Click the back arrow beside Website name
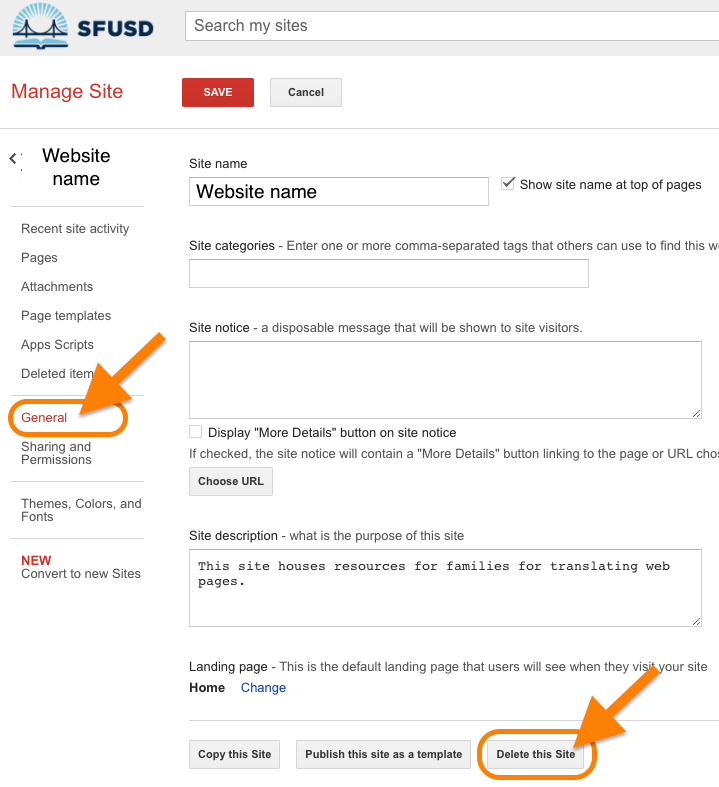Image resolution: width=719 pixels, height=787 pixels. 14,158
